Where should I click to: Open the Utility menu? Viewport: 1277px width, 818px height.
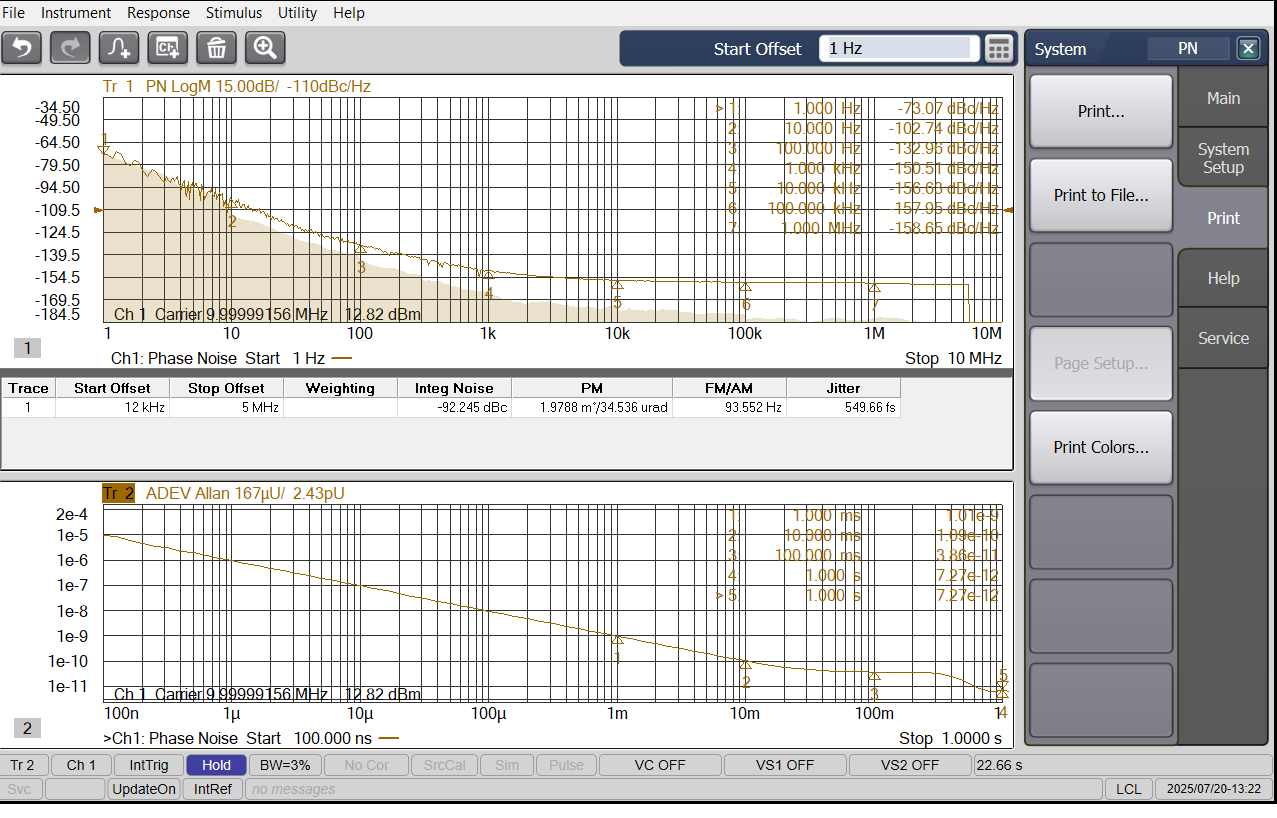[297, 13]
